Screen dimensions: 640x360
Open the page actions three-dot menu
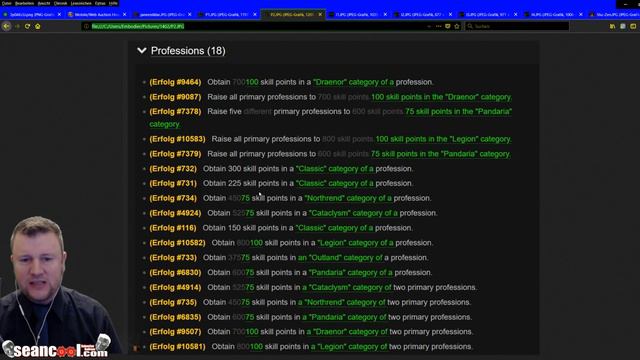click(x=438, y=26)
